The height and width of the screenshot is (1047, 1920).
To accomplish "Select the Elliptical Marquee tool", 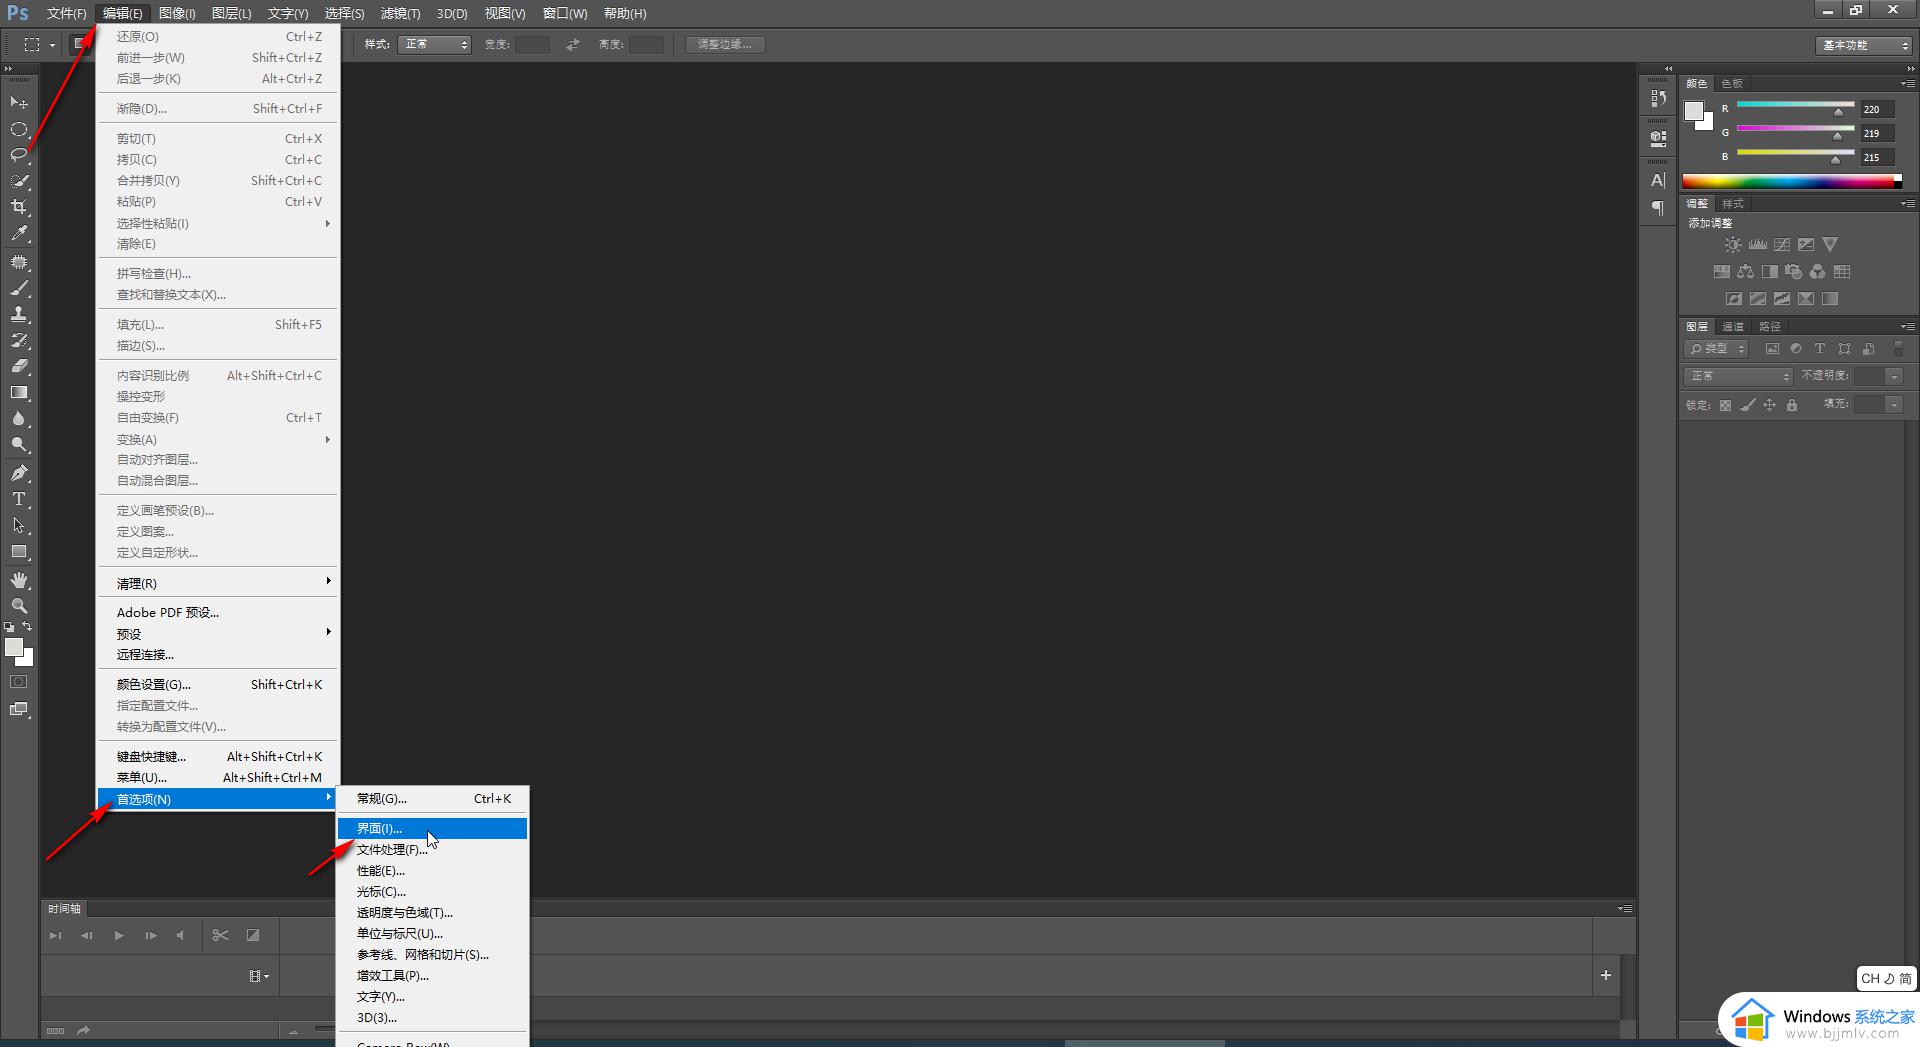I will tap(19, 129).
